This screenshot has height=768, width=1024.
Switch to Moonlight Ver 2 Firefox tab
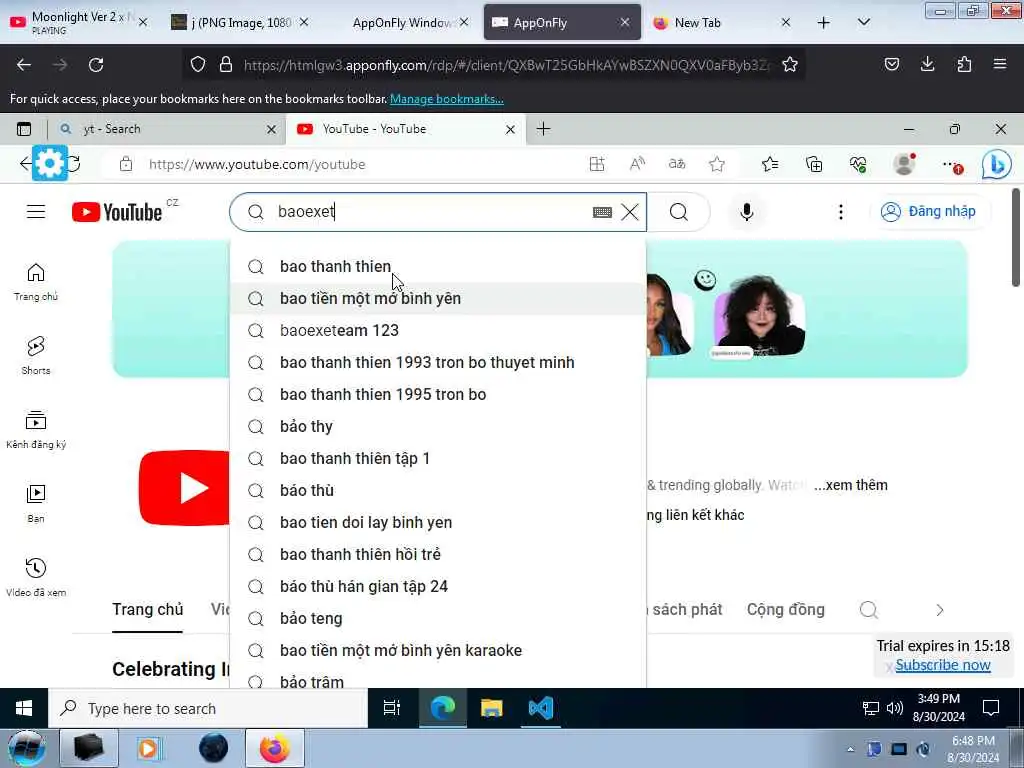coord(76,22)
